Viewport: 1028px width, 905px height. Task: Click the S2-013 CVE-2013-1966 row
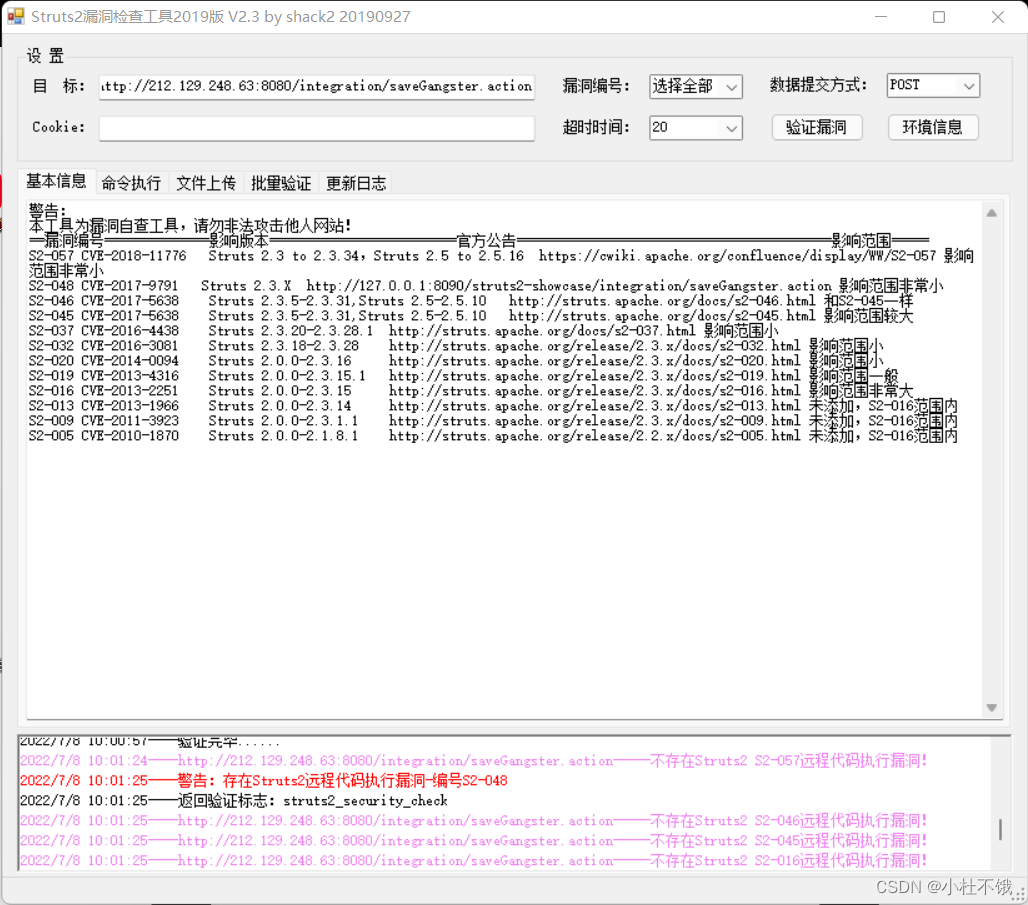pyautogui.click(x=493, y=406)
